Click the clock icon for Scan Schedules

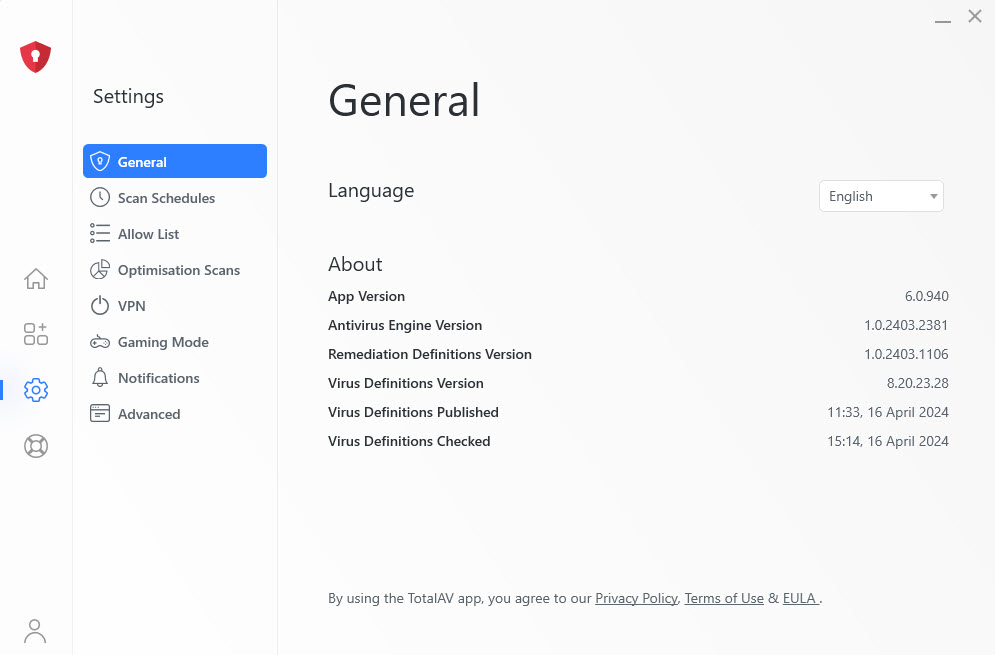100,197
